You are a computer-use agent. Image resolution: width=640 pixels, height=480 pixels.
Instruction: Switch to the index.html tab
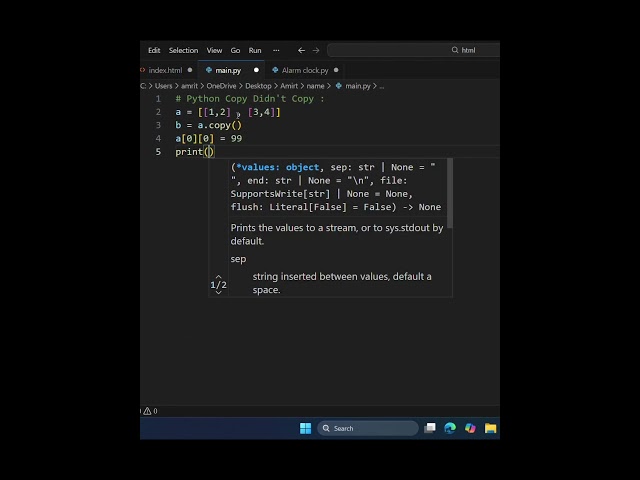(165, 70)
